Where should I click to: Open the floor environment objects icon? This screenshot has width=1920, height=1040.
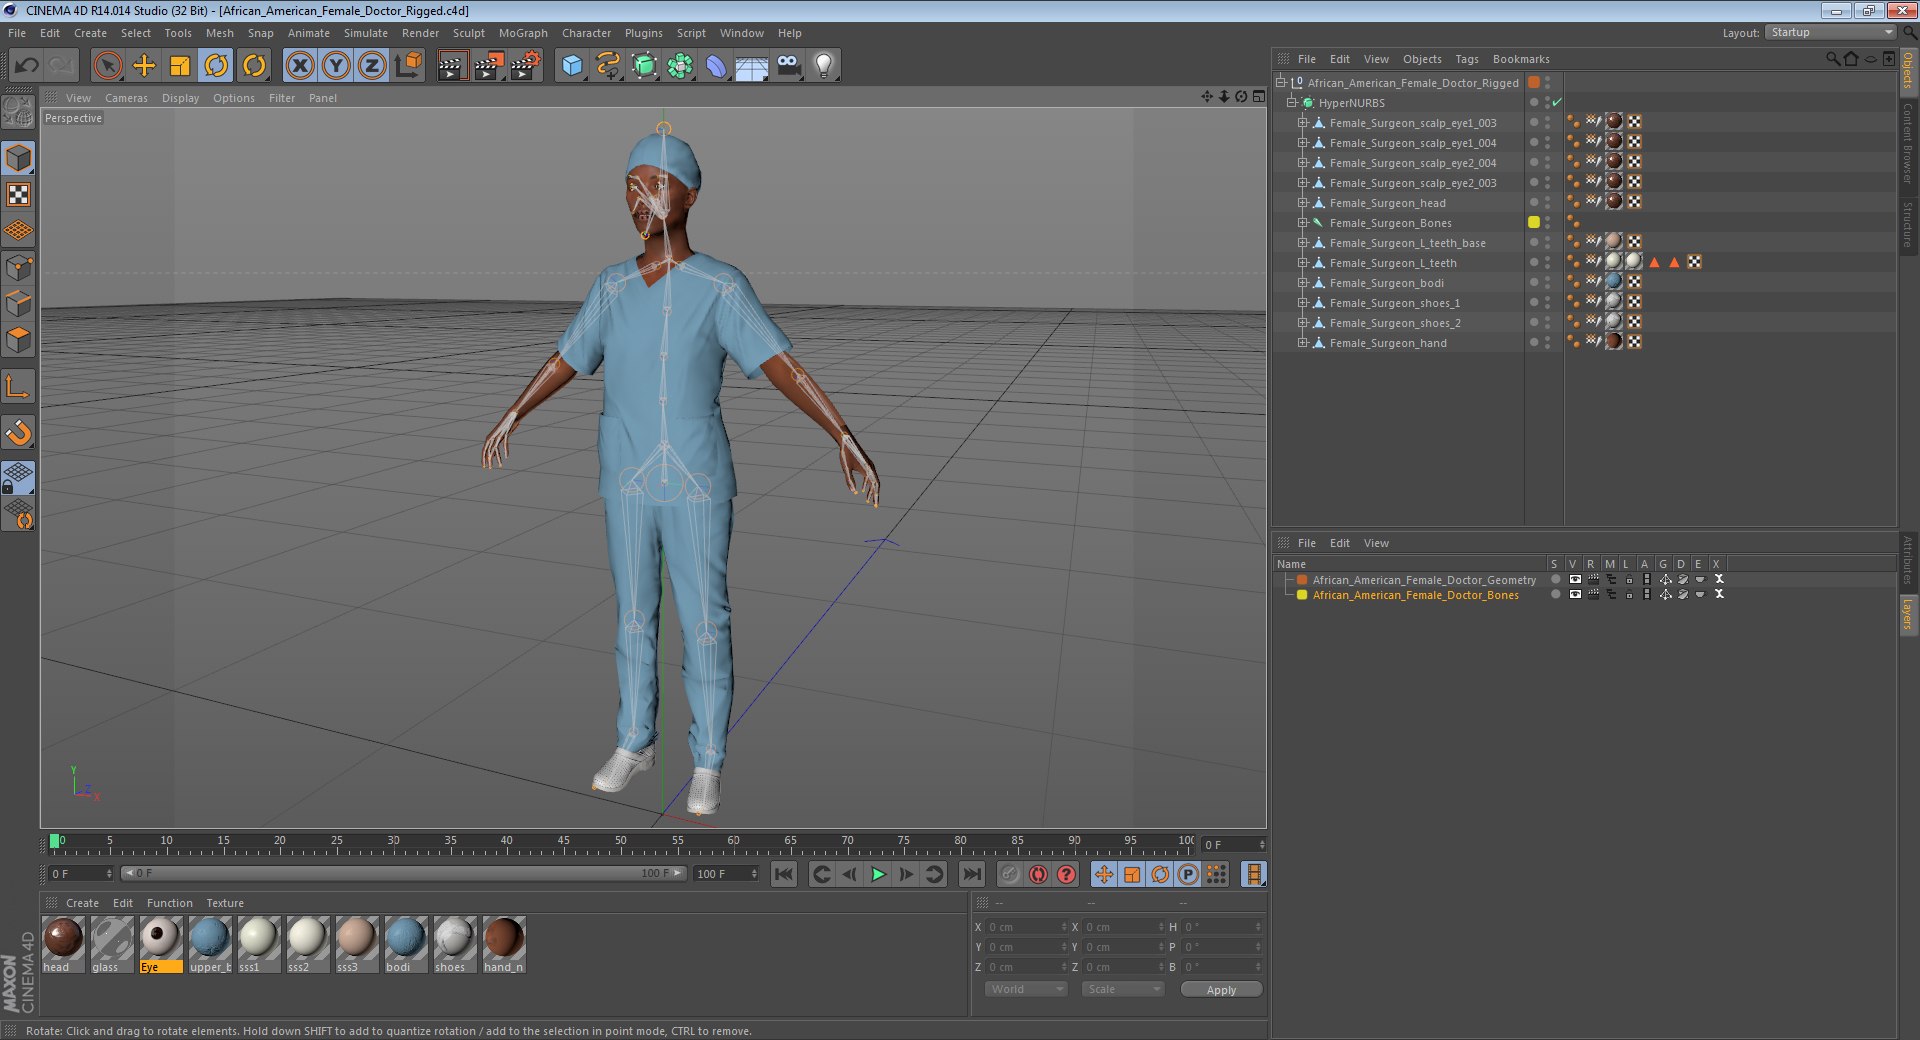[x=752, y=66]
